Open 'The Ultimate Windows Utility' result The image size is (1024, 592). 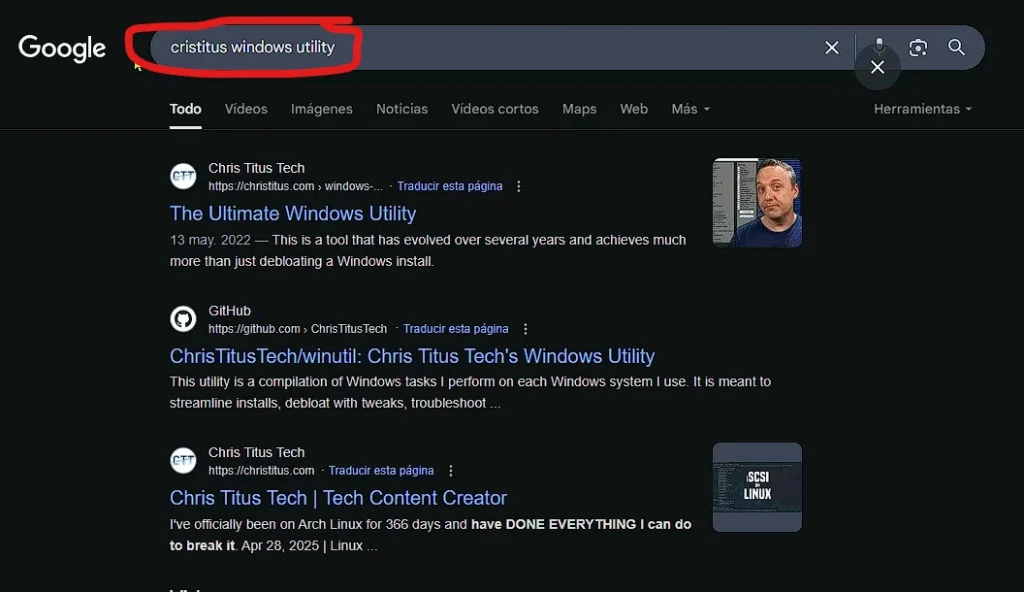click(293, 214)
